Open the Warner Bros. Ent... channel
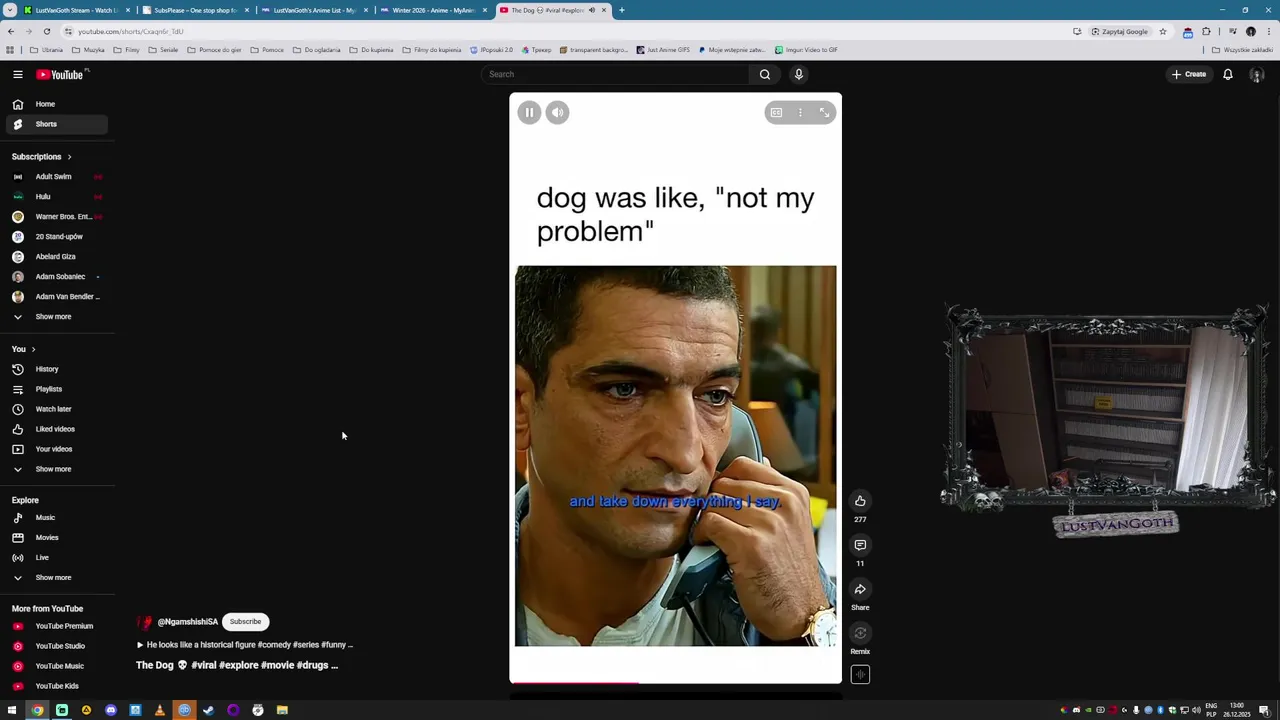The image size is (1280, 720). (56, 216)
